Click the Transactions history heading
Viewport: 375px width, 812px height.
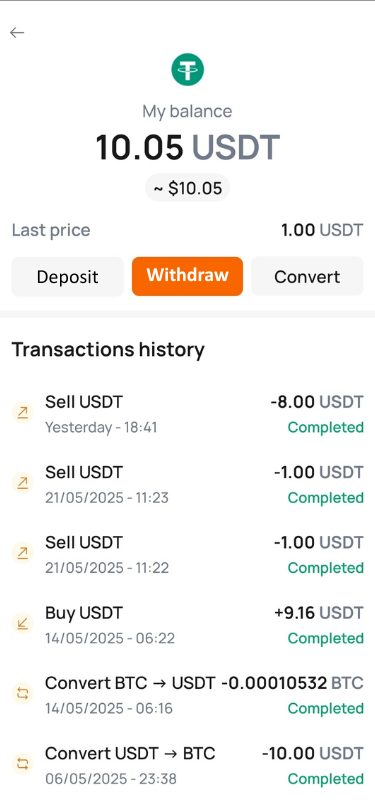click(108, 350)
